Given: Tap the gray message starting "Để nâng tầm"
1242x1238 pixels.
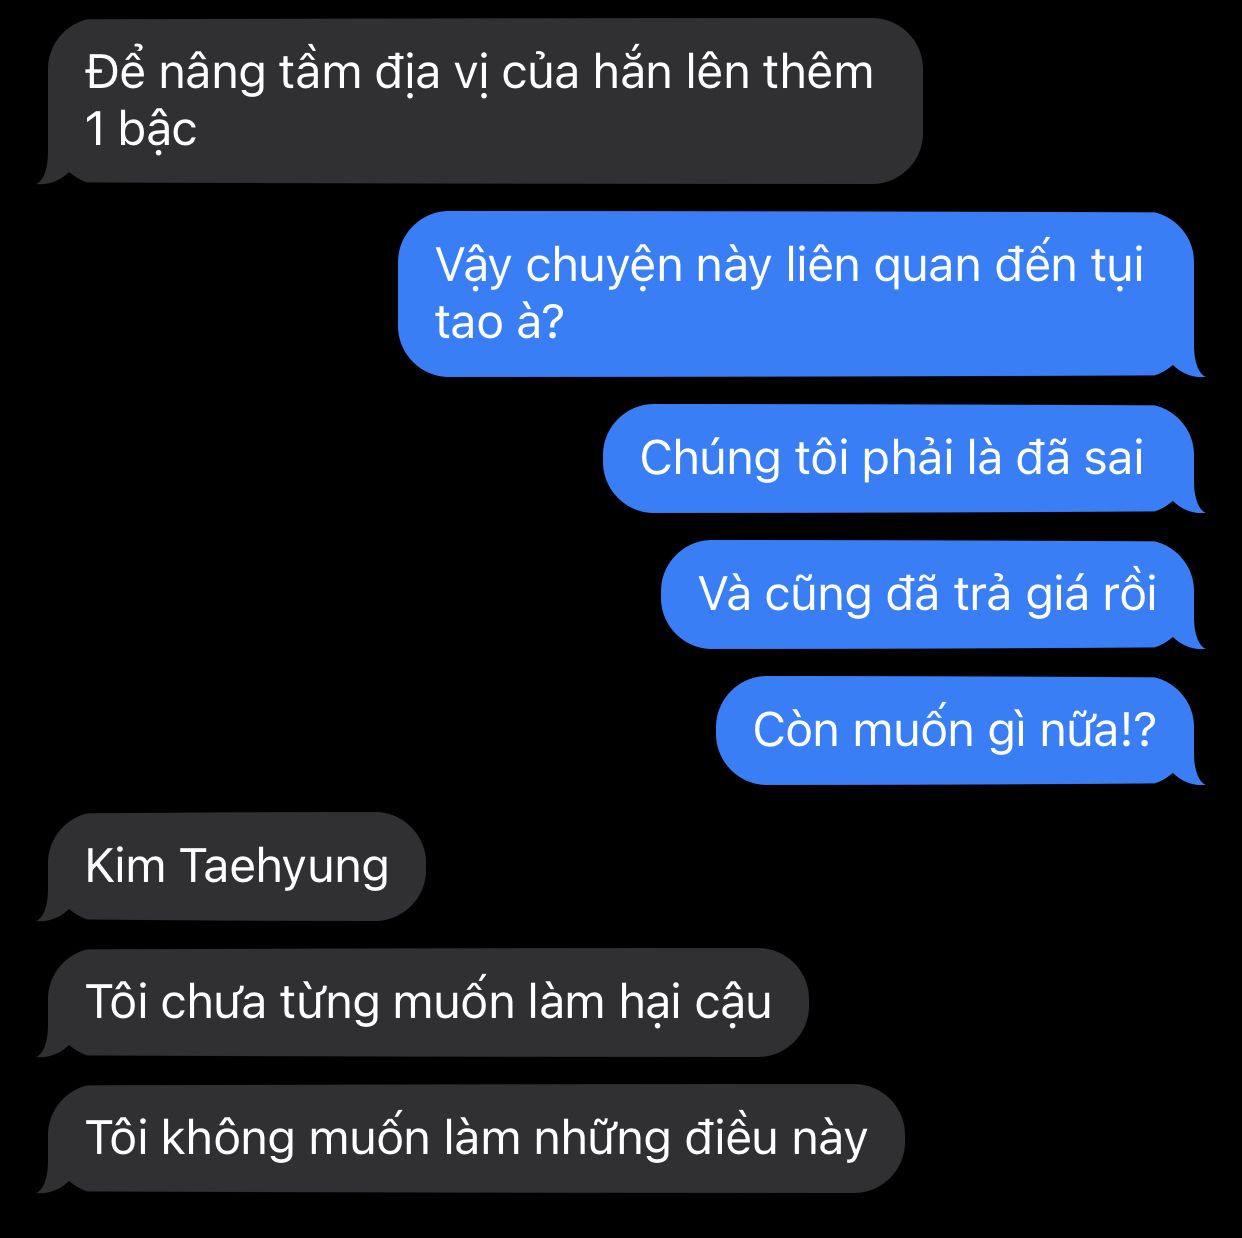Looking at the screenshot, I should click(485, 101).
